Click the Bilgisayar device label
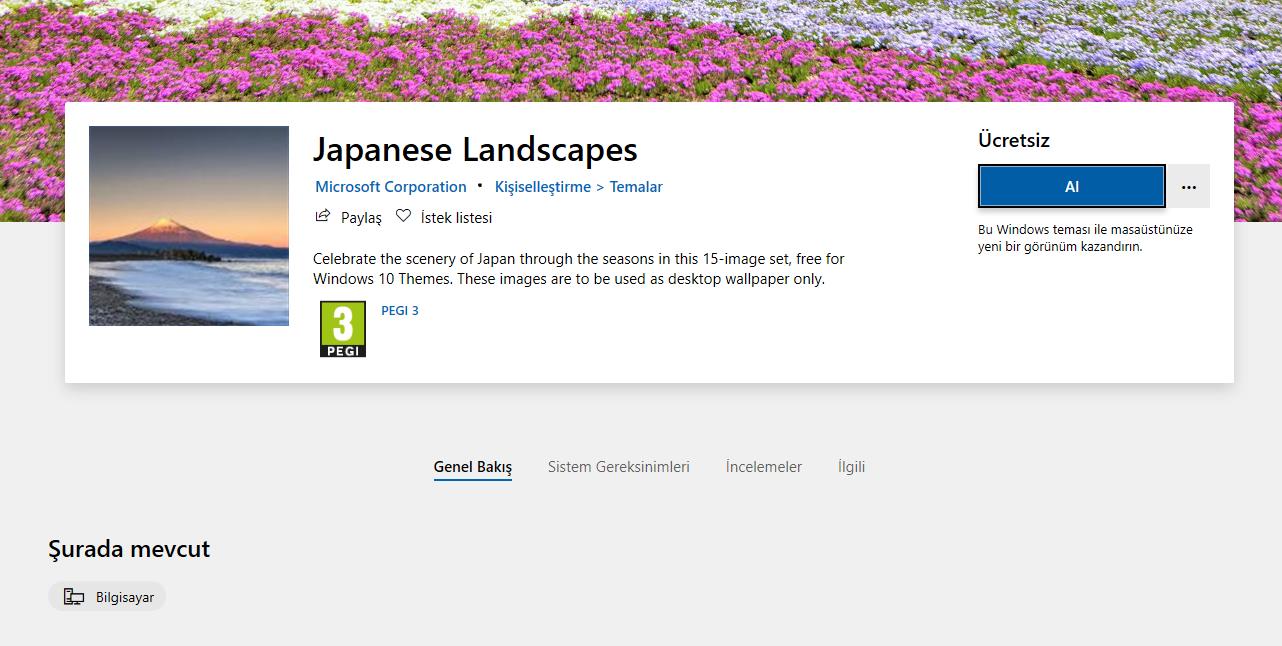The width and height of the screenshot is (1282, 646). point(125,598)
